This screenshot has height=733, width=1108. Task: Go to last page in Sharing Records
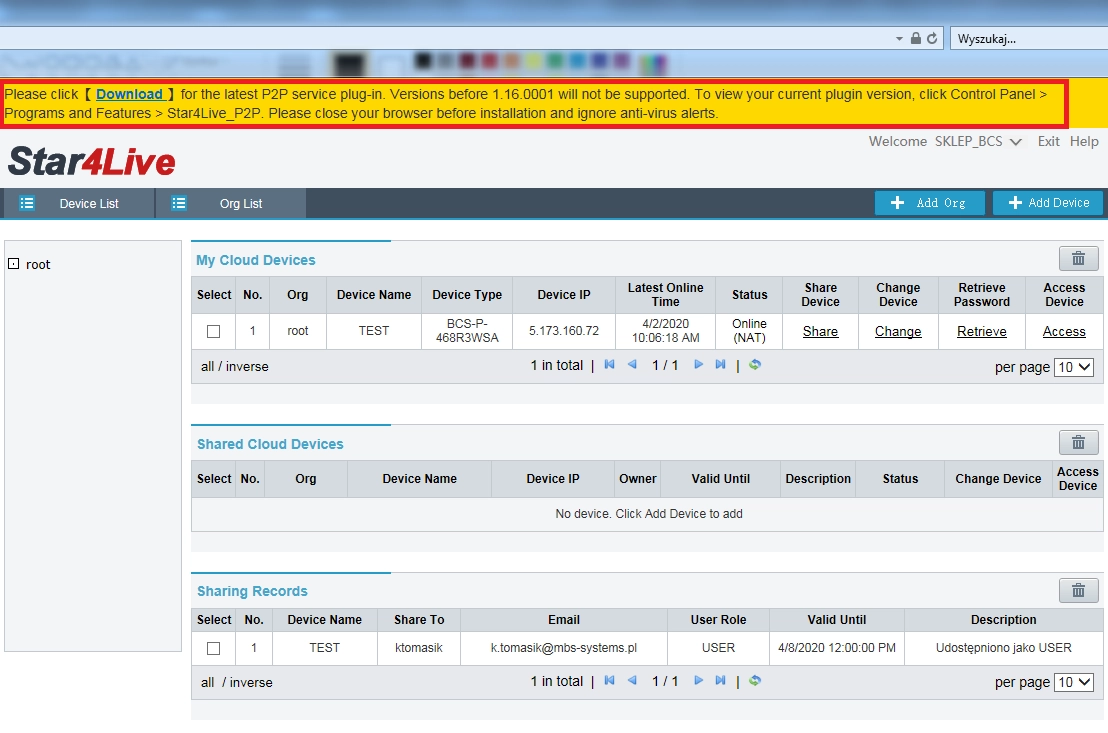720,681
